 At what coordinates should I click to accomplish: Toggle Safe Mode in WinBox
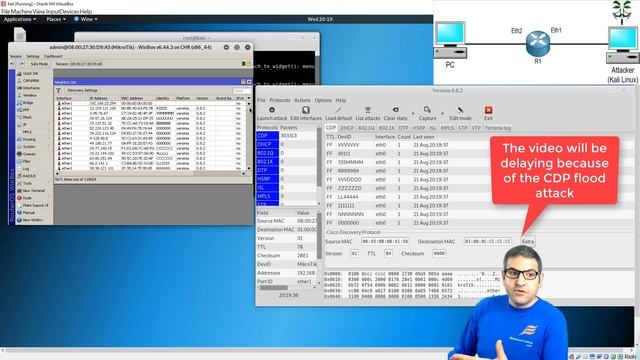pyautogui.click(x=39, y=64)
